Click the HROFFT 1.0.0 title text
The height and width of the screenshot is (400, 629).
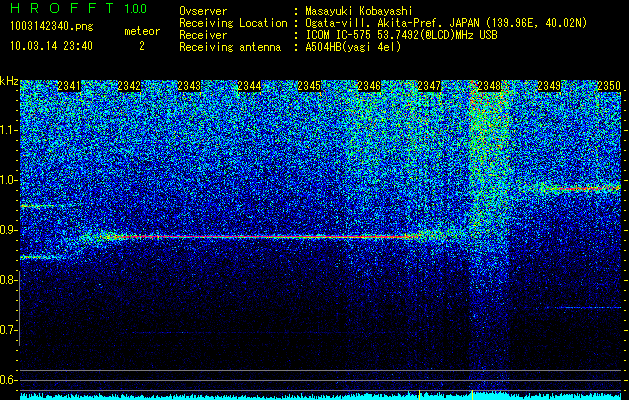78,8
